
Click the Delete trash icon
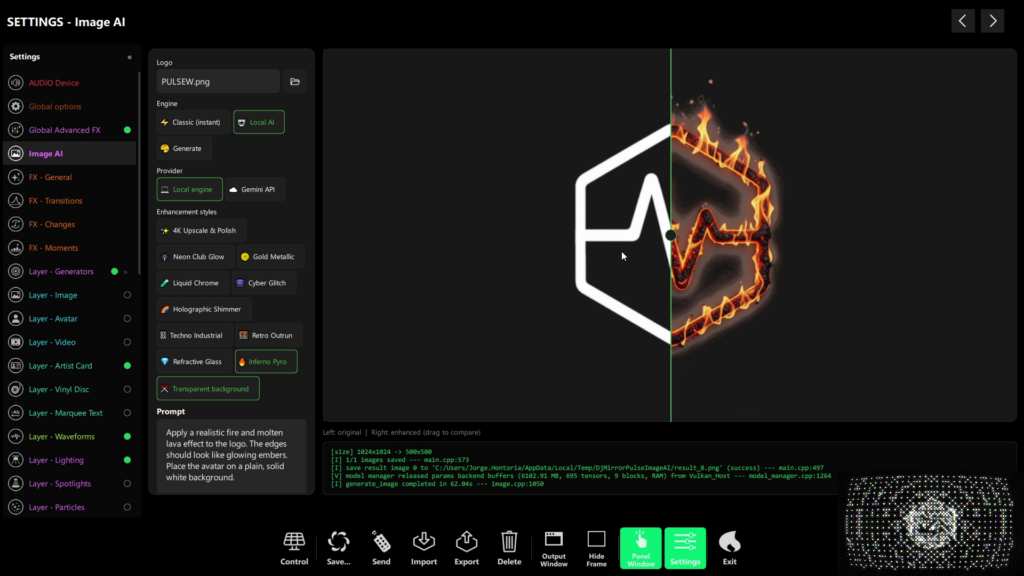tap(509, 548)
